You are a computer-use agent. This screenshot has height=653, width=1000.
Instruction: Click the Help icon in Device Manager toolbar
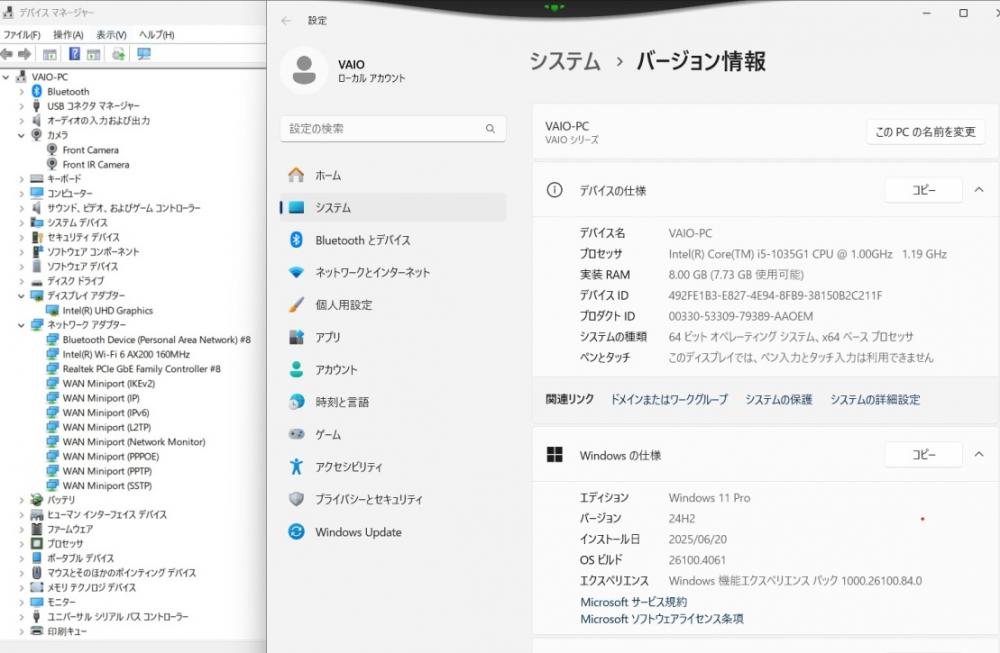(x=75, y=54)
